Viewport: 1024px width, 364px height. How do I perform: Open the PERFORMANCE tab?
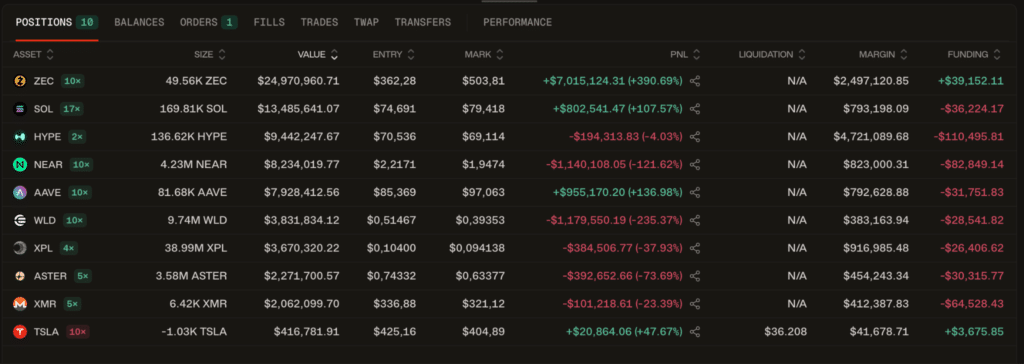(517, 22)
